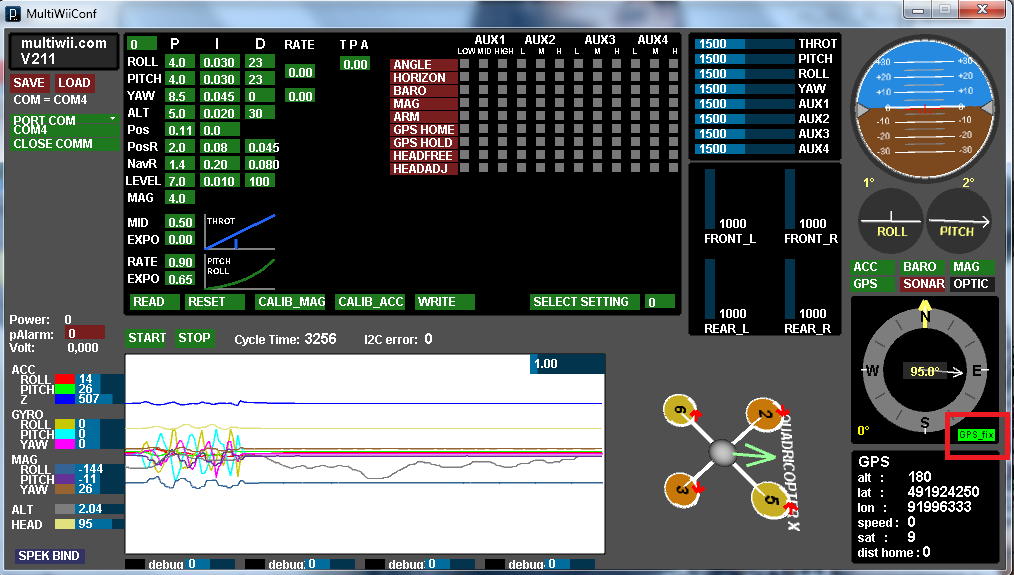1014x575 pixels.
Task: Tick ANGLE checkbox under AUX1 LOW
Action: [466, 65]
